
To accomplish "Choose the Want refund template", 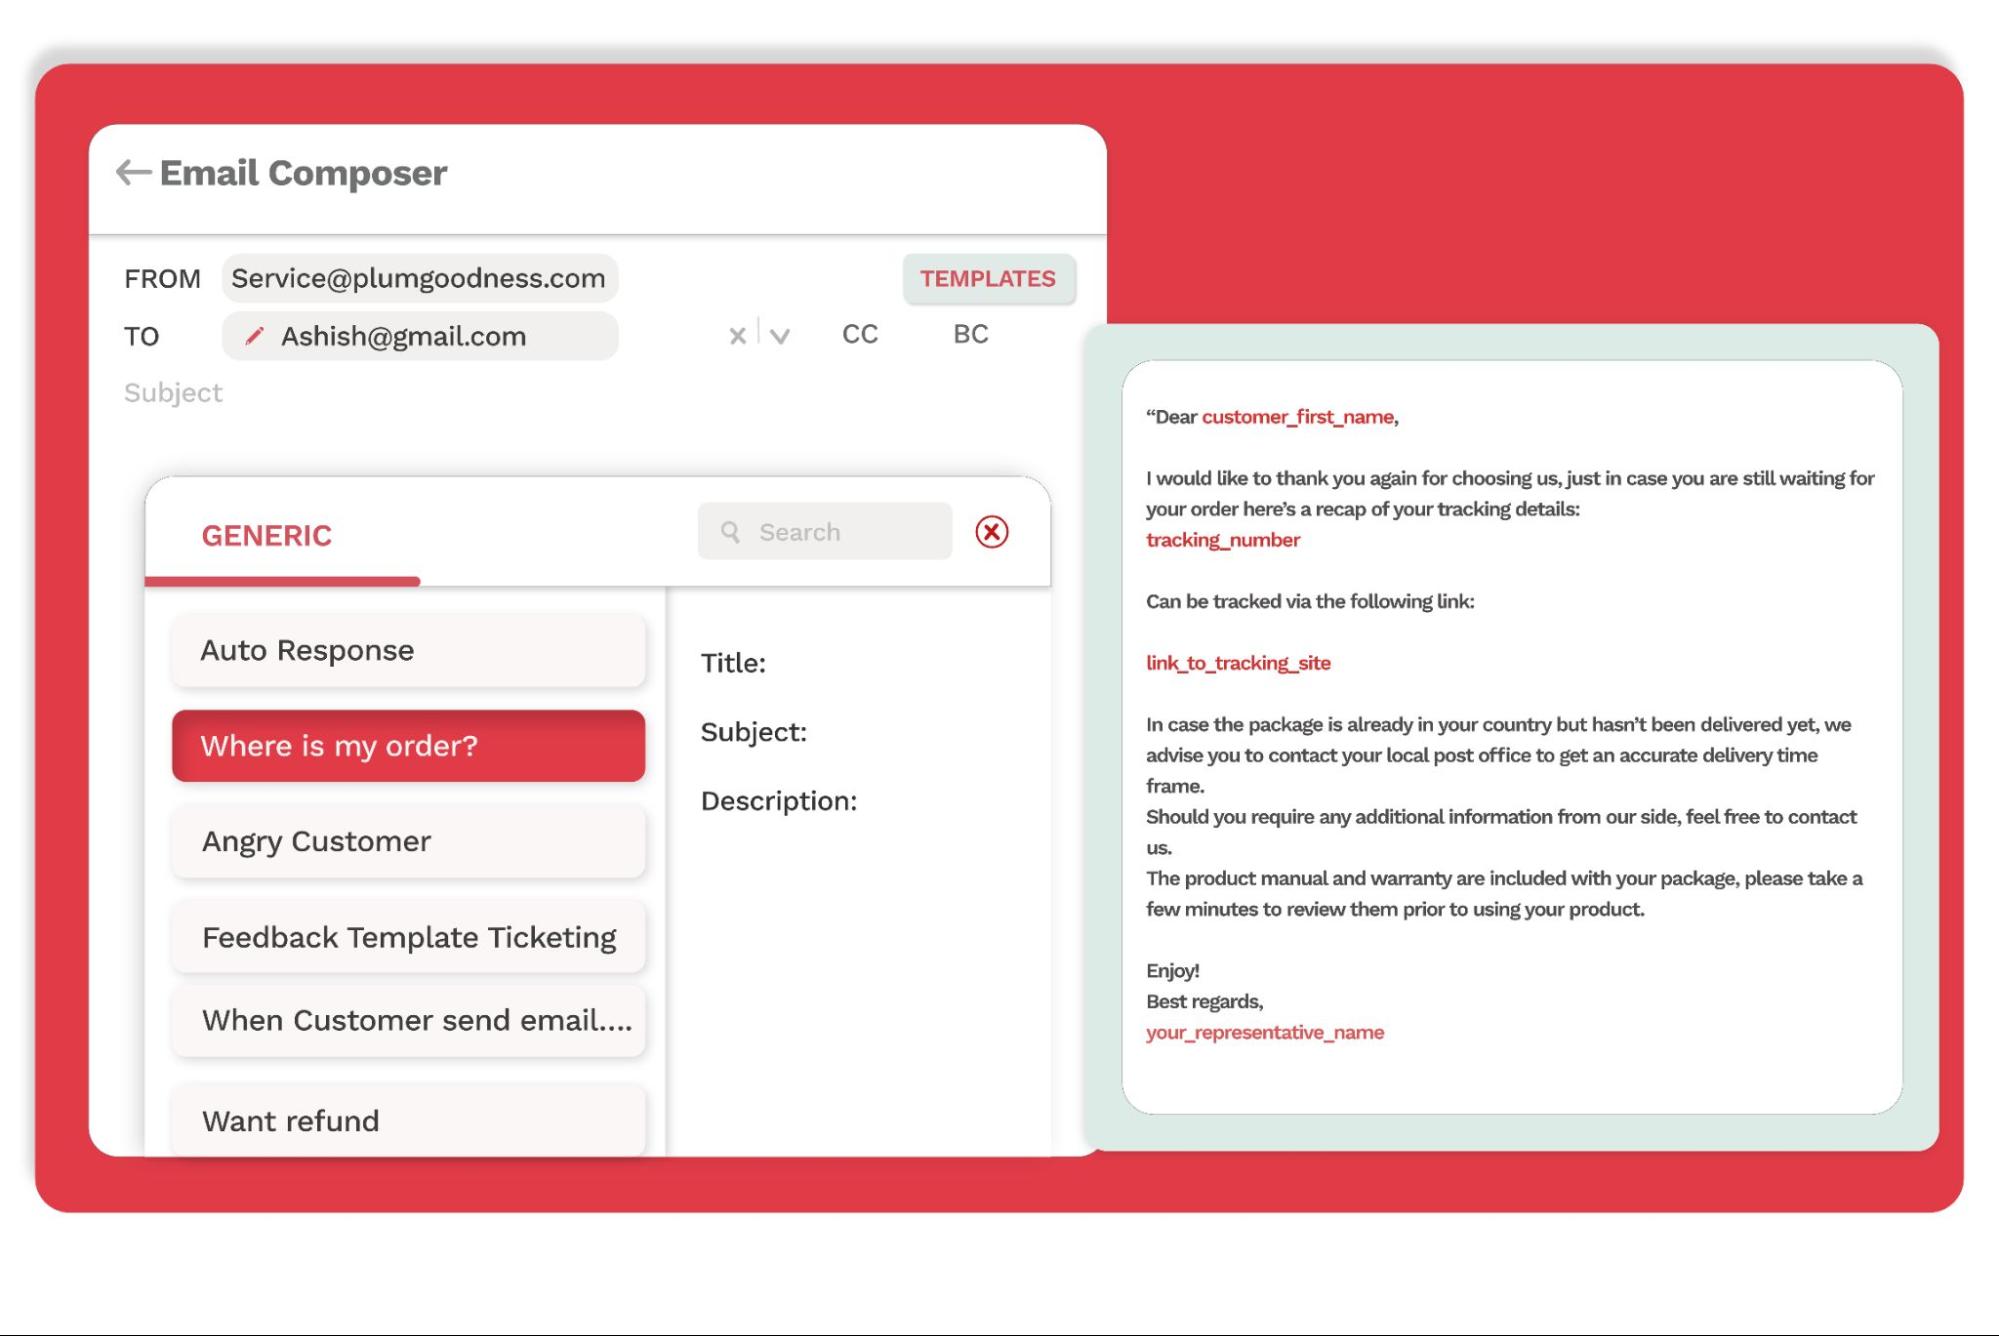I will coord(408,1120).
